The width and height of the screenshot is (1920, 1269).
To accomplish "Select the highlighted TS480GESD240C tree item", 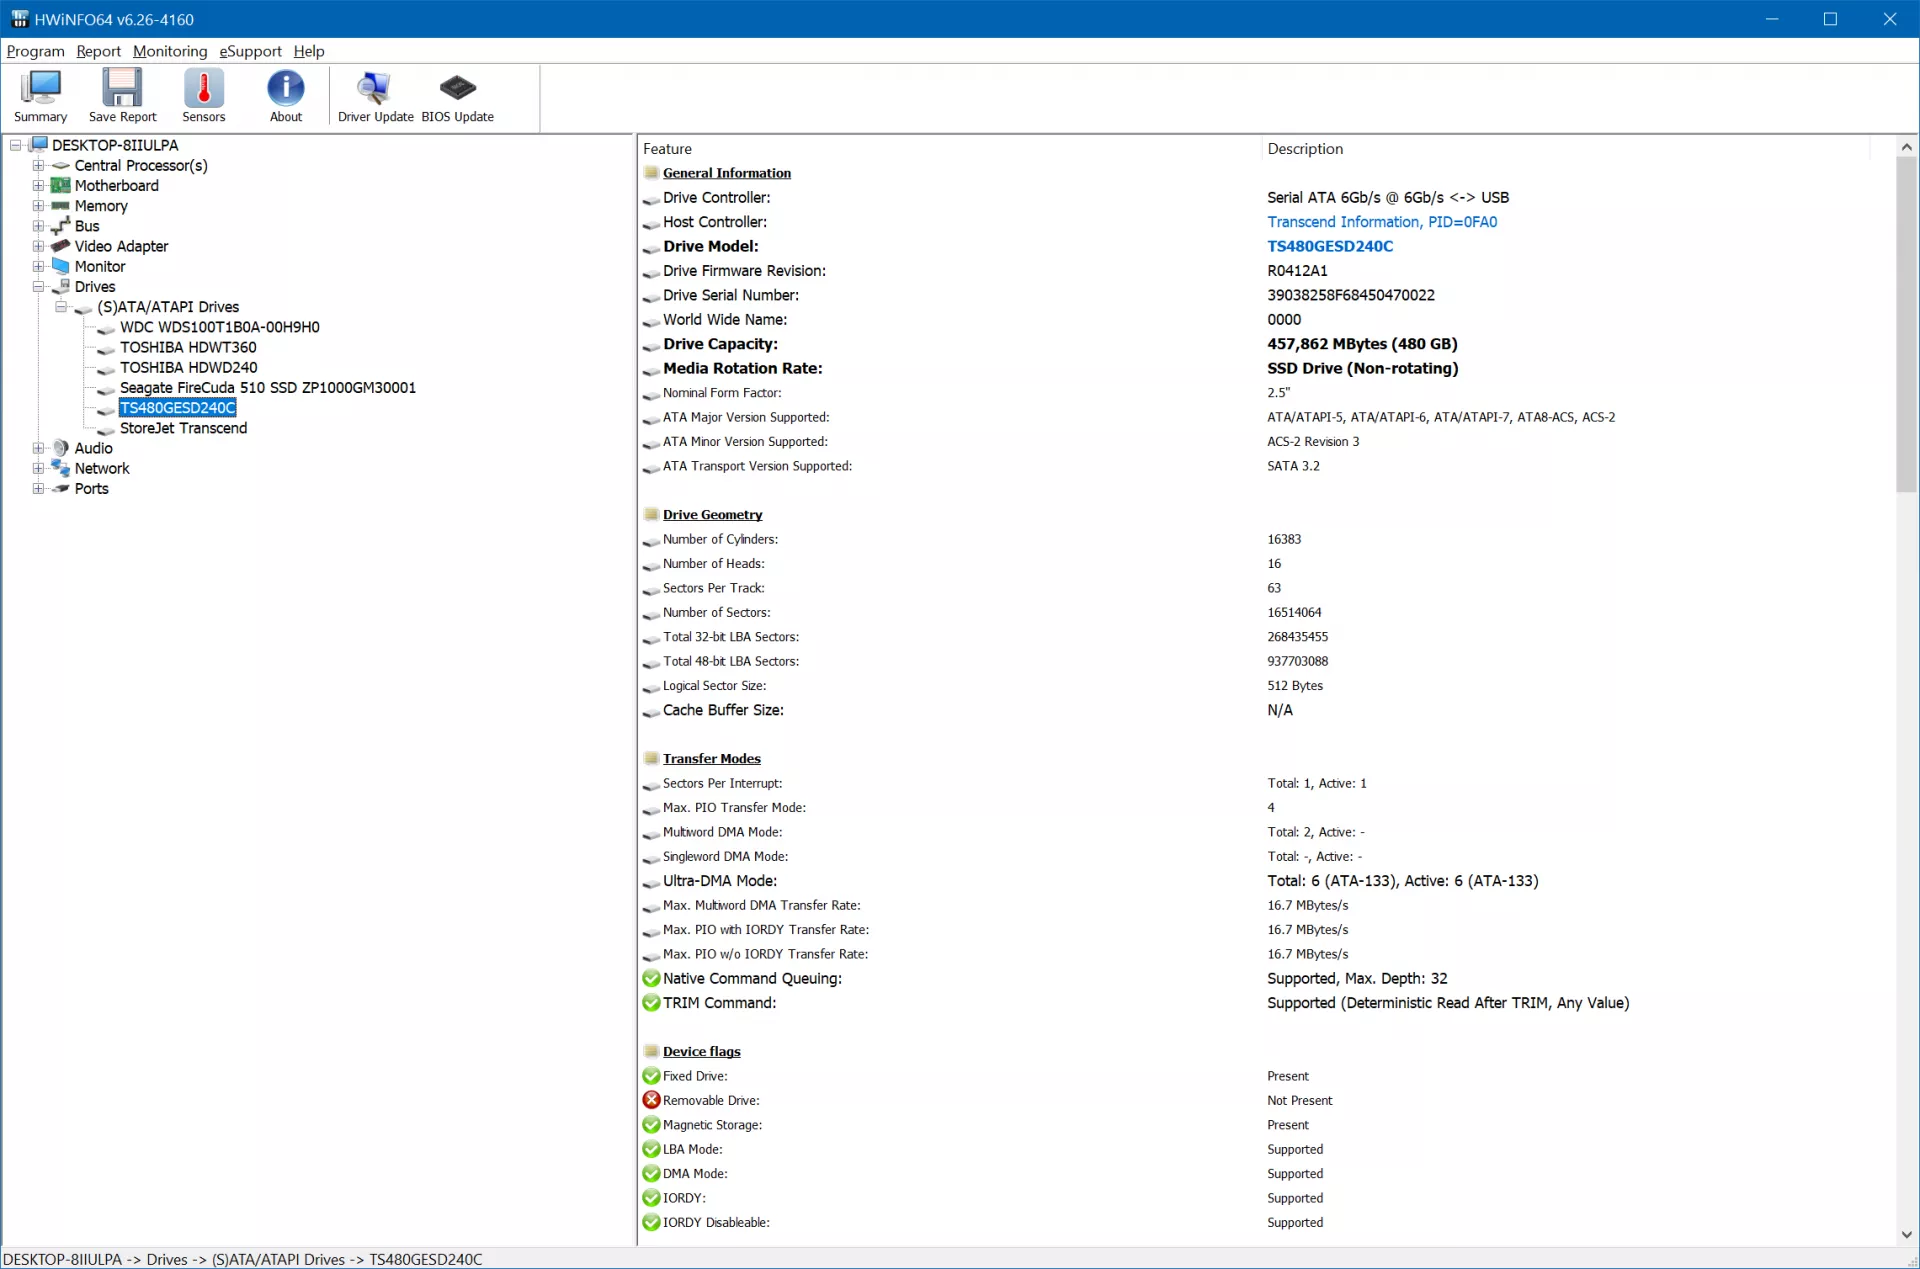I will click(178, 408).
